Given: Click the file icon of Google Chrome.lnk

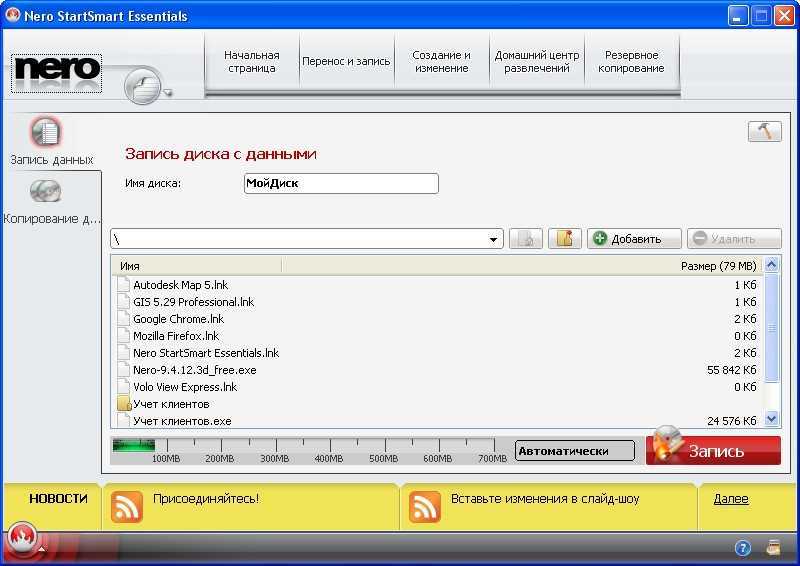Looking at the screenshot, I should tap(123, 319).
